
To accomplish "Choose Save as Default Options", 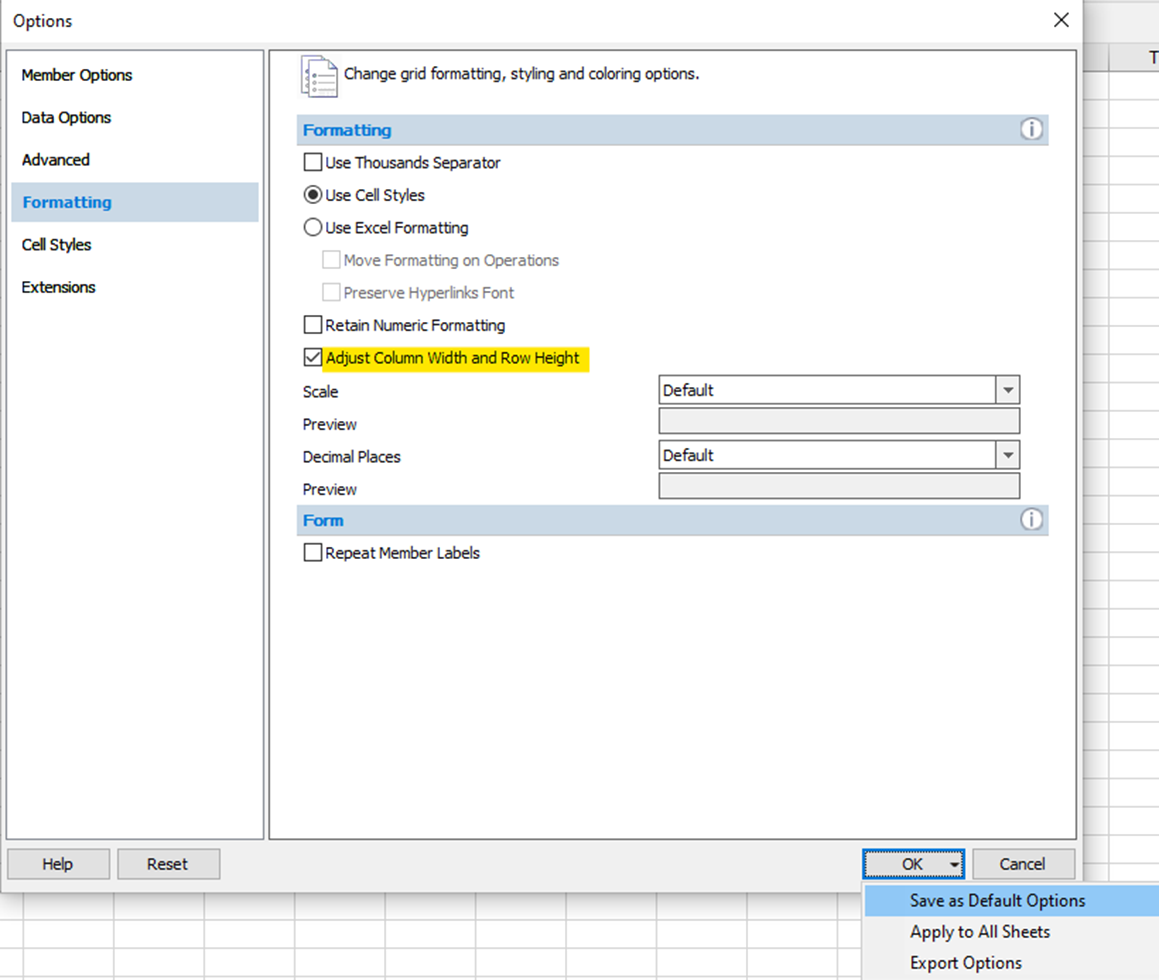I will click(x=997, y=901).
